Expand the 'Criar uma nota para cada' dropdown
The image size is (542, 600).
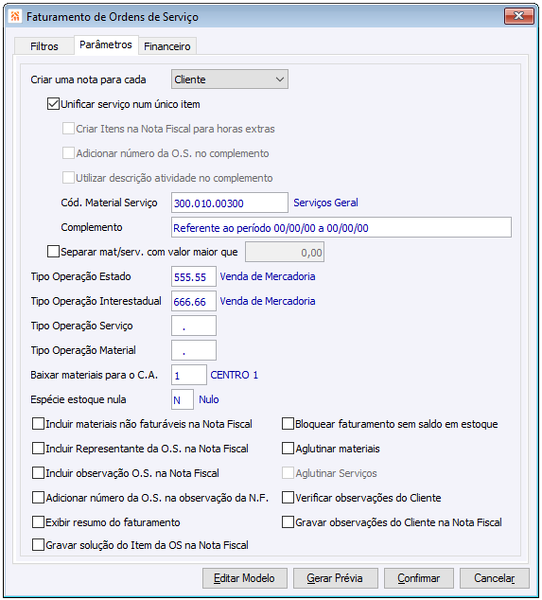[x=230, y=79]
